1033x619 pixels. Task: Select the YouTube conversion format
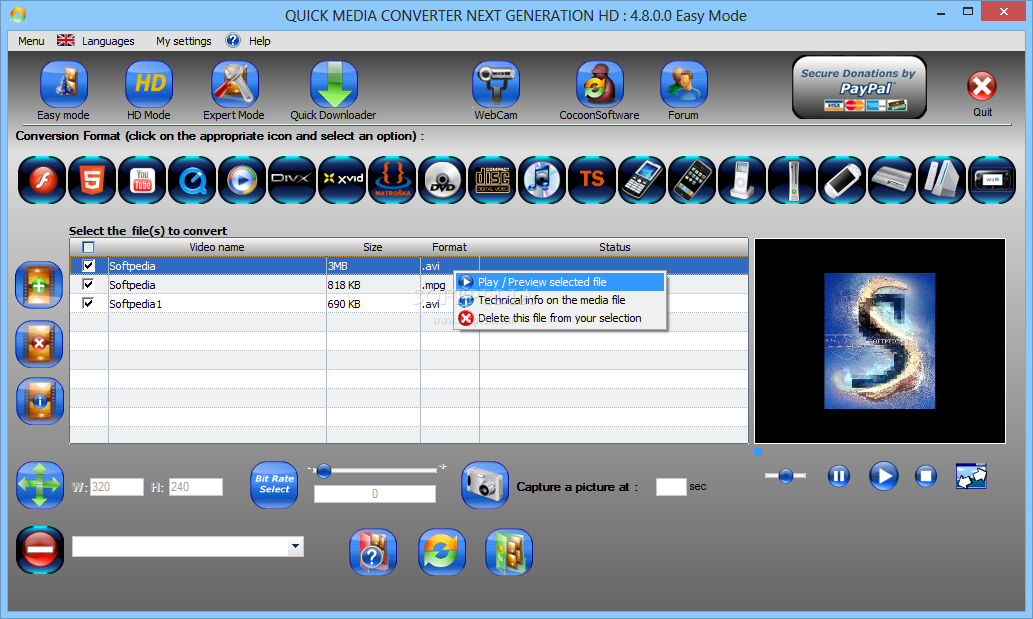142,180
